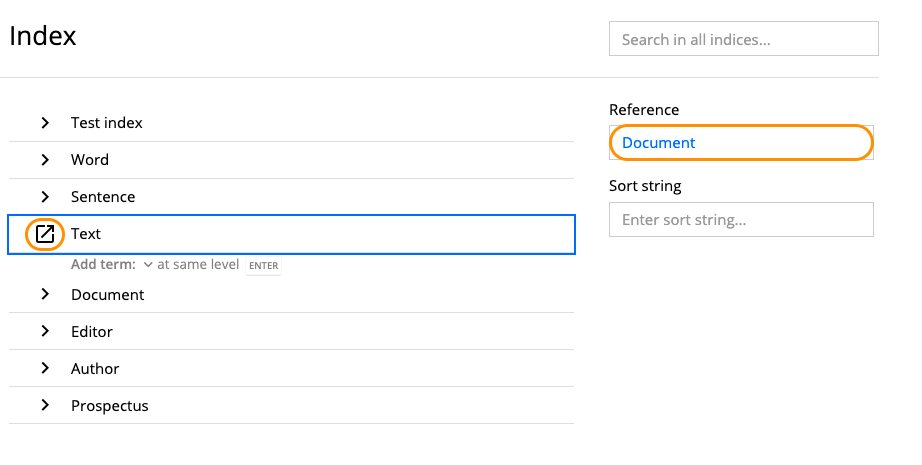Click the 'Search in all indices' field
This screenshot has height=465, width=922.
(743, 39)
